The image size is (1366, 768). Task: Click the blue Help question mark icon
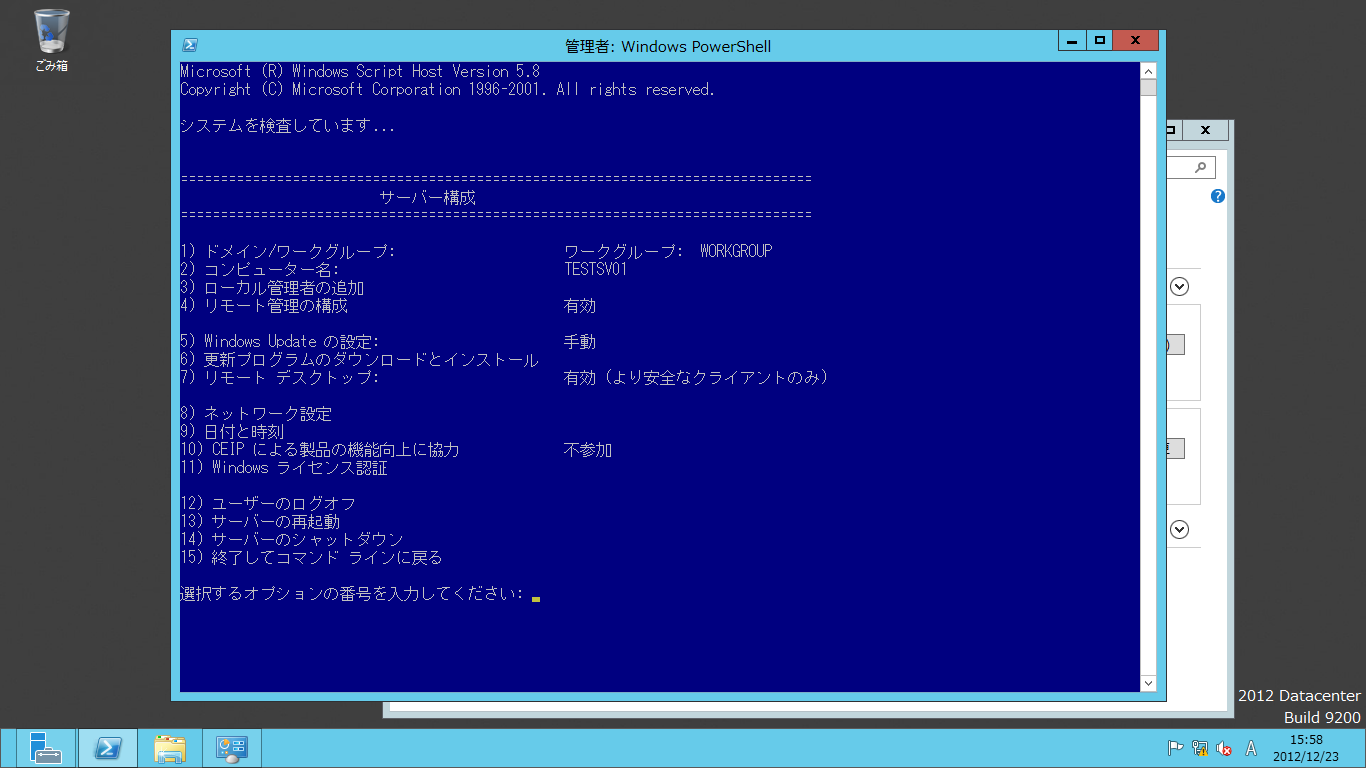click(x=1216, y=196)
